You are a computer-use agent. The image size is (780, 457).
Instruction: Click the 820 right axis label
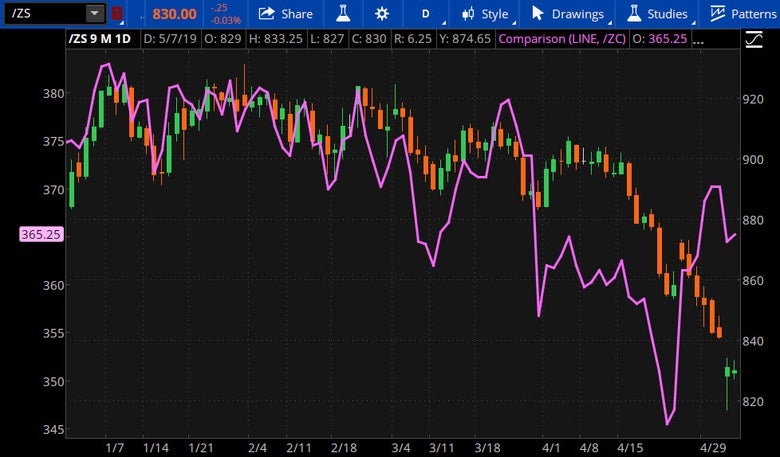(x=753, y=402)
